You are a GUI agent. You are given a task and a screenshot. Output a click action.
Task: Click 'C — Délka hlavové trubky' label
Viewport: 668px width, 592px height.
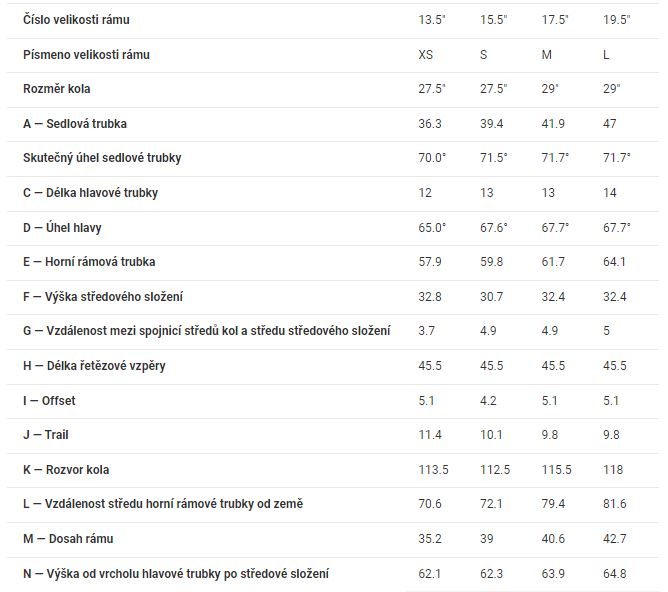coord(90,193)
